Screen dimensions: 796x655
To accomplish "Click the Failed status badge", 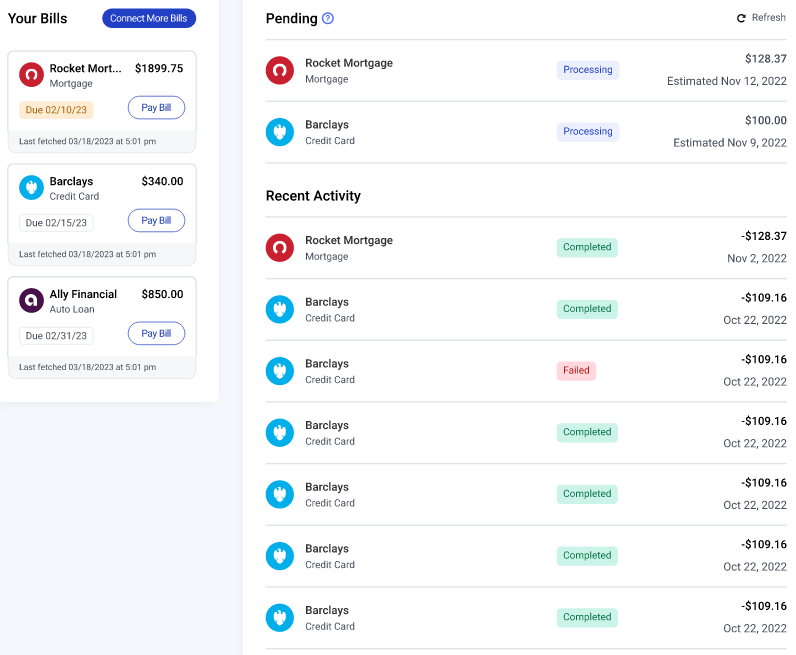I will 576,371.
